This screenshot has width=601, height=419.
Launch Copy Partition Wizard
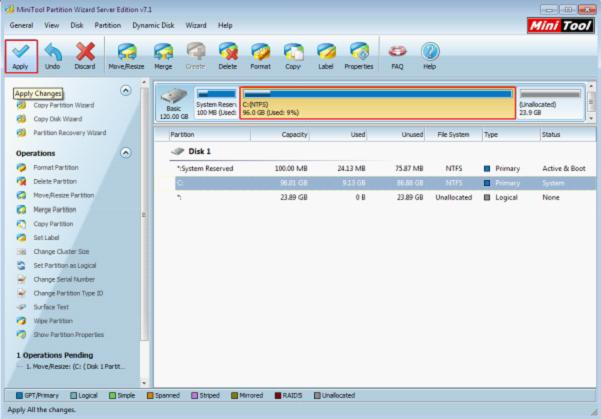[56, 105]
